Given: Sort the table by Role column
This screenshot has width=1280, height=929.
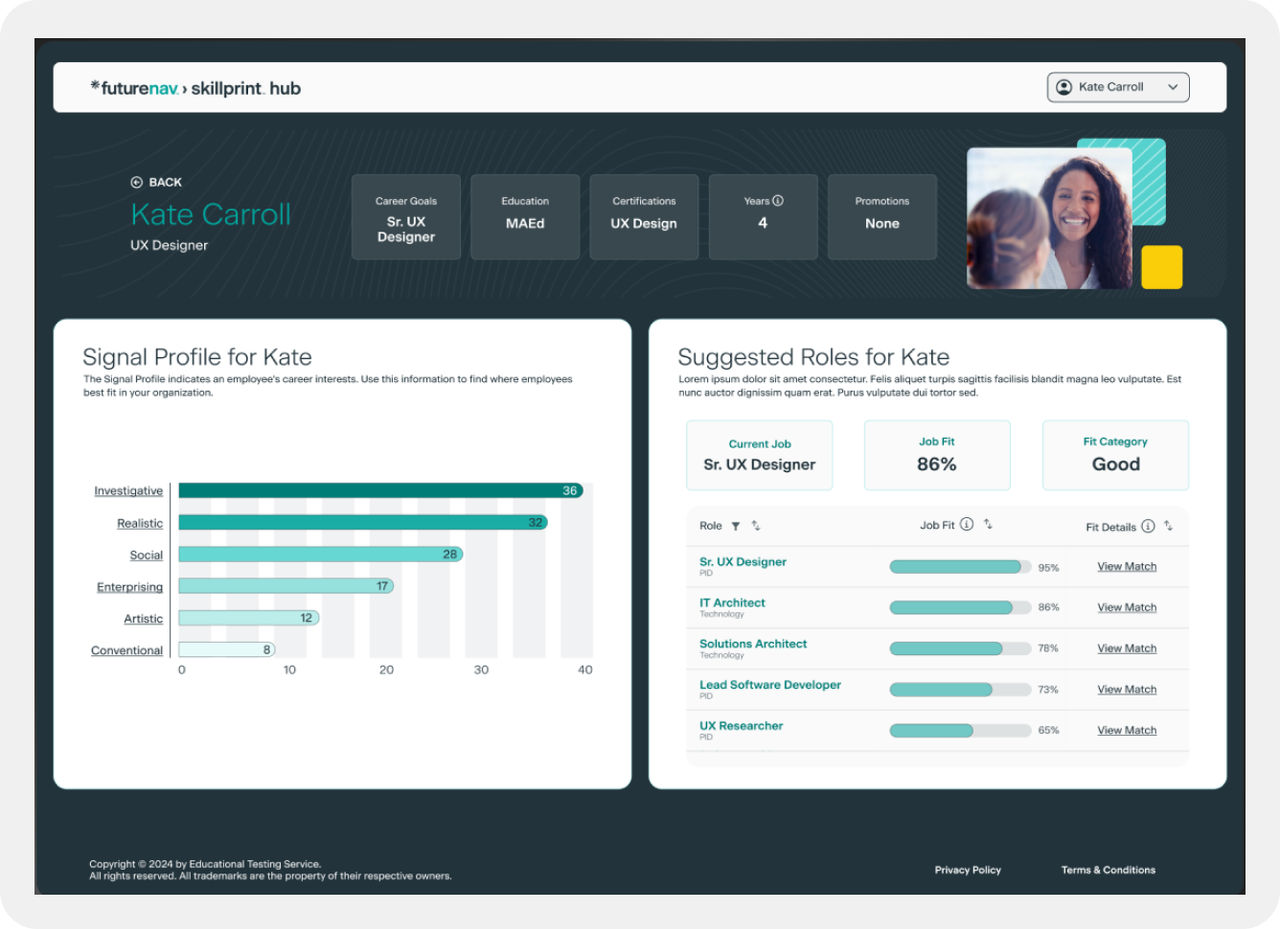Looking at the screenshot, I should [756, 526].
